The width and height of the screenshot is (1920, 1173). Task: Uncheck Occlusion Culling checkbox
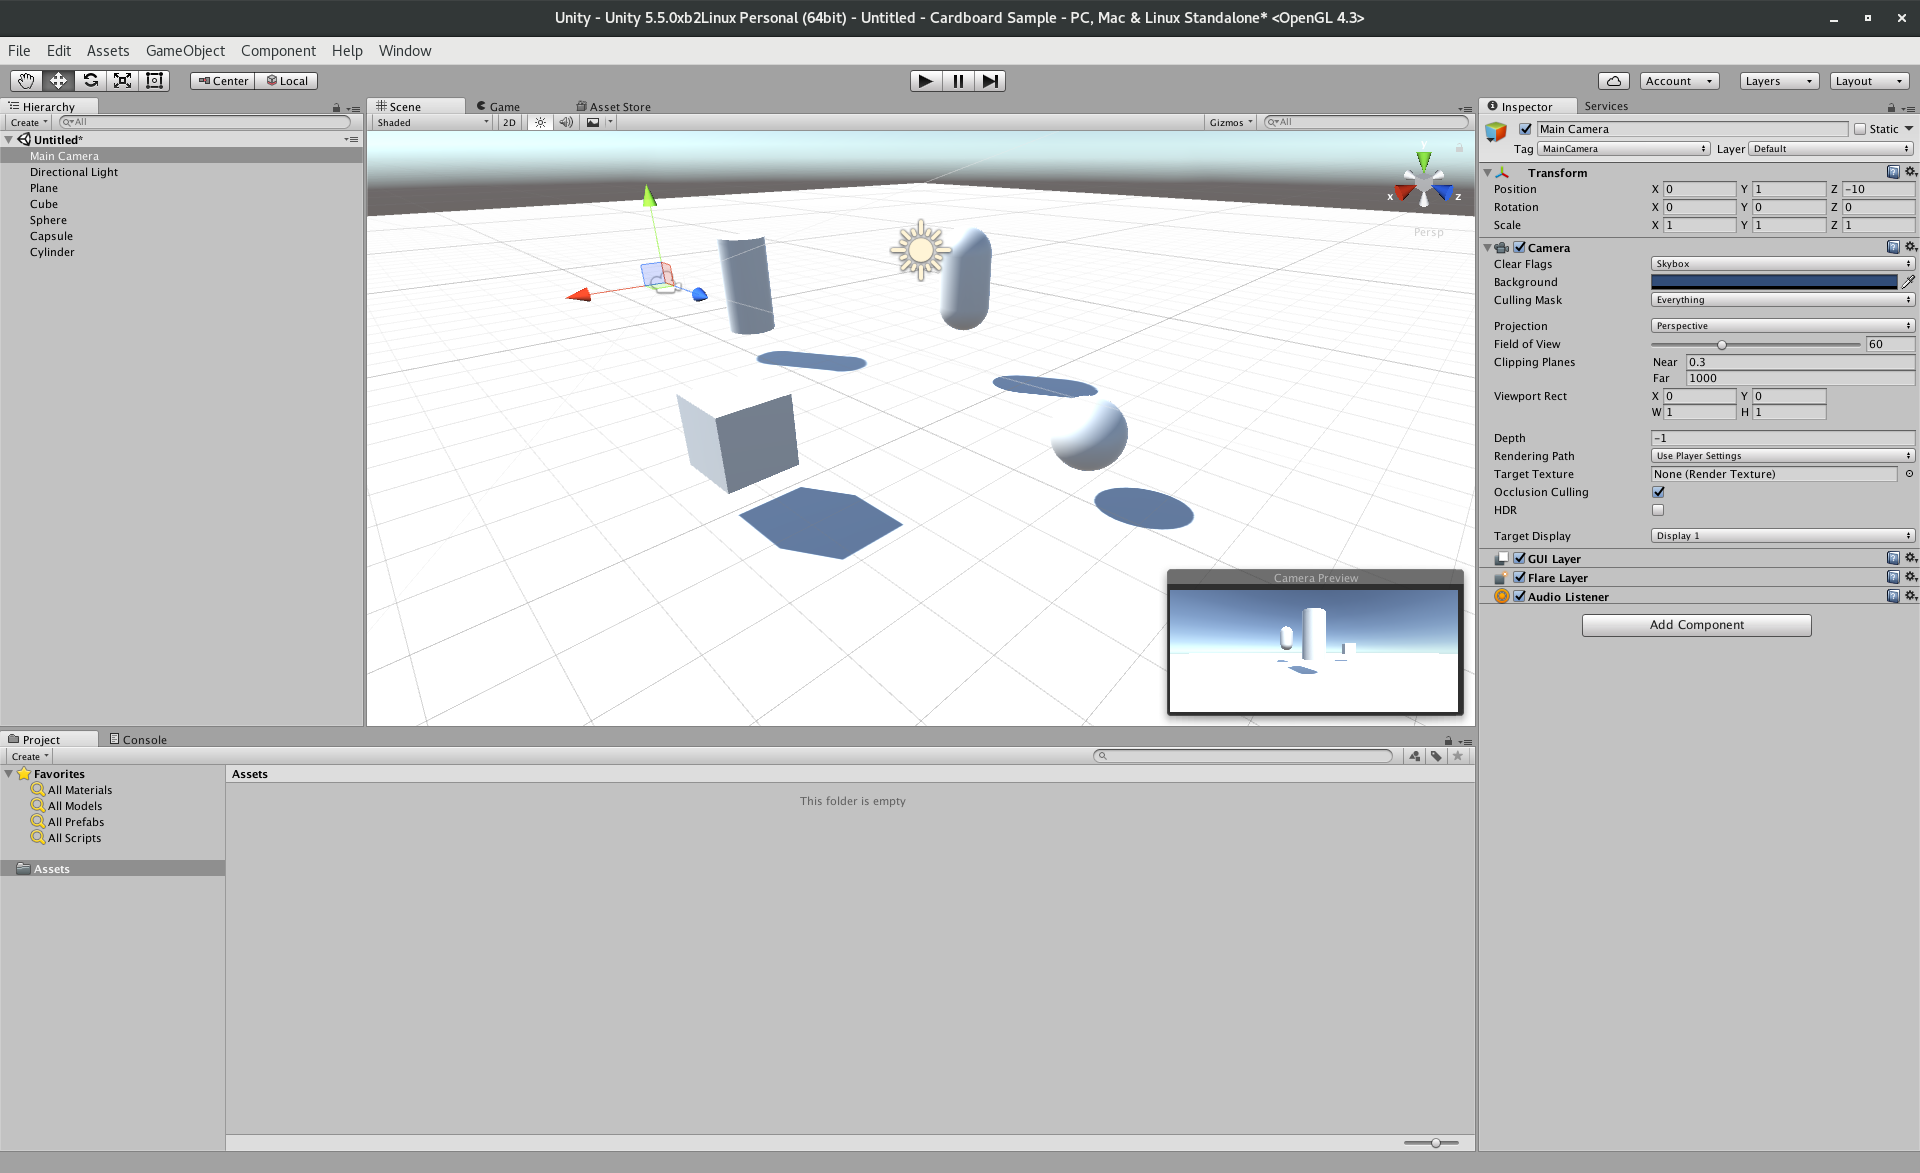tap(1658, 492)
